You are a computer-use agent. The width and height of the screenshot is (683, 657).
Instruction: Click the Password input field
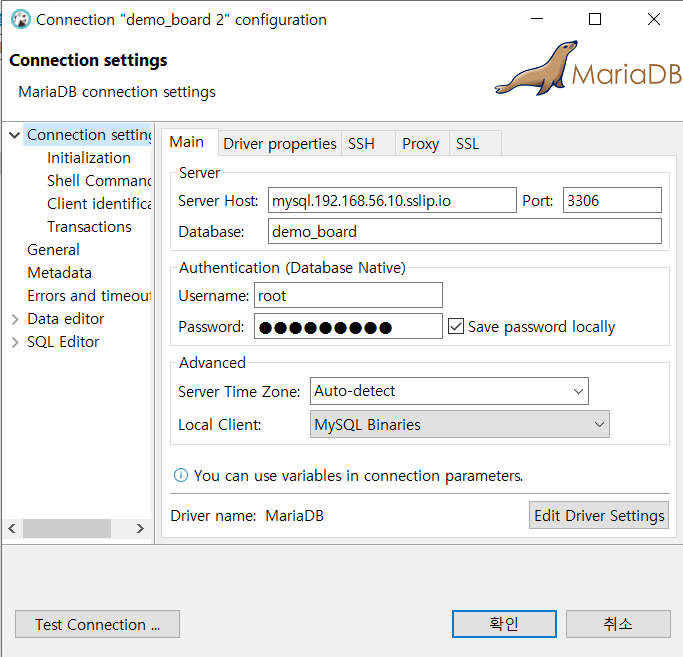point(348,326)
